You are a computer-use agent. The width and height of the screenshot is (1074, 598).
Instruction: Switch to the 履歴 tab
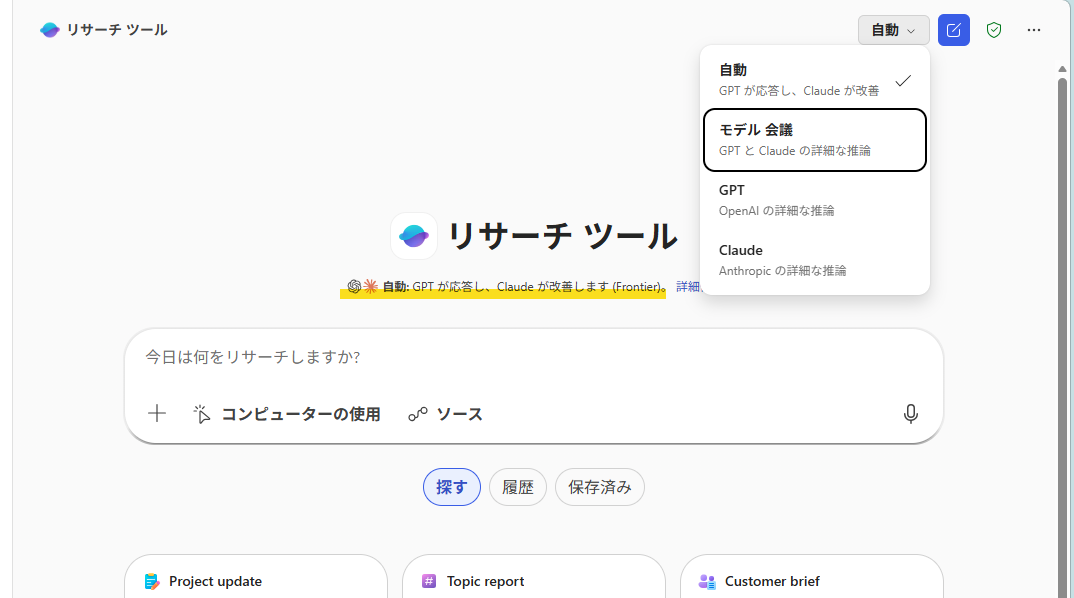coord(518,487)
